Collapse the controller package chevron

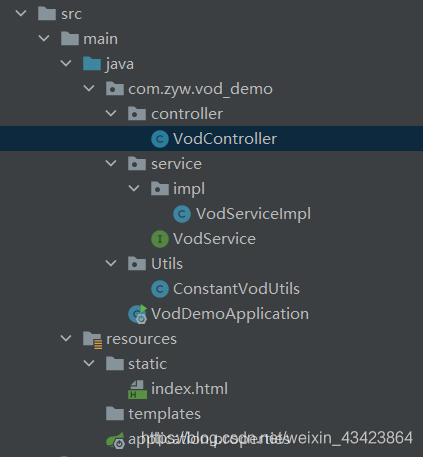click(x=111, y=113)
